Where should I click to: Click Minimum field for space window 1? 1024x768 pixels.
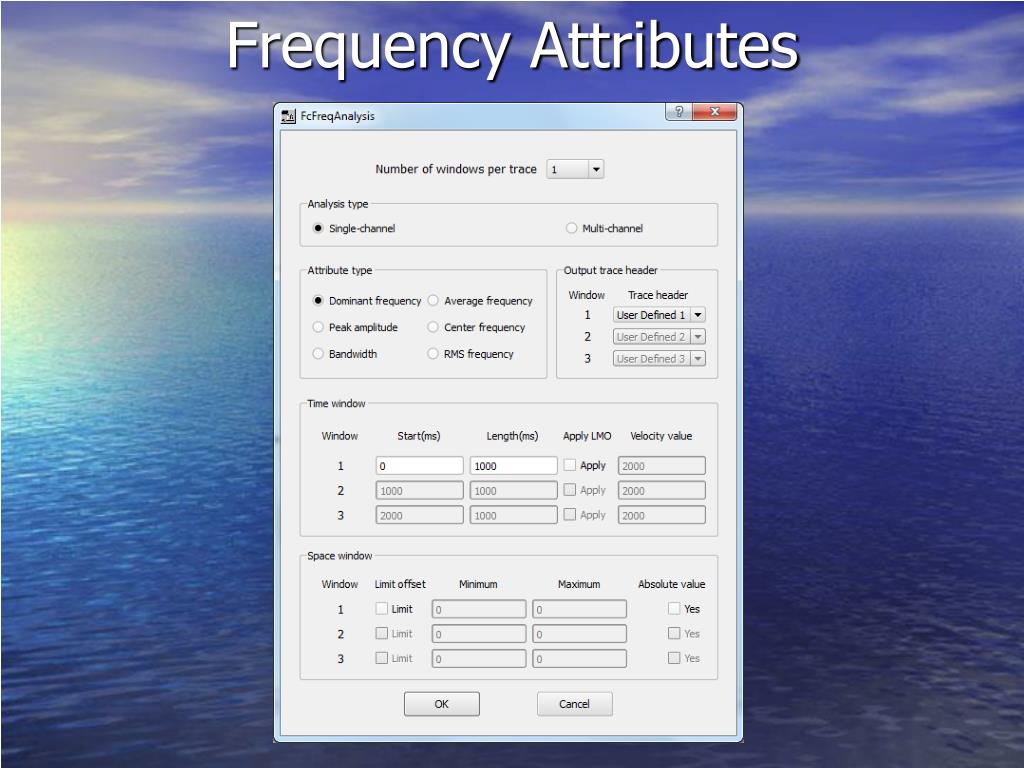(479, 609)
